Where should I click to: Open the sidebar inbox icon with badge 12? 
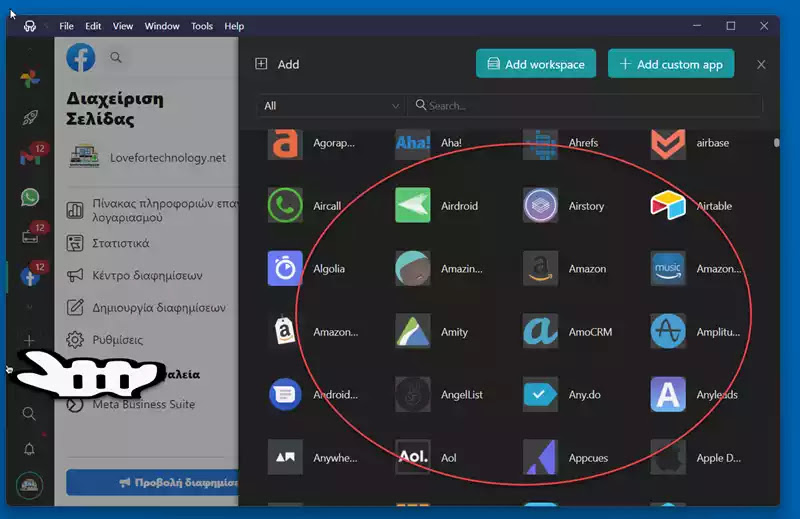[30, 236]
